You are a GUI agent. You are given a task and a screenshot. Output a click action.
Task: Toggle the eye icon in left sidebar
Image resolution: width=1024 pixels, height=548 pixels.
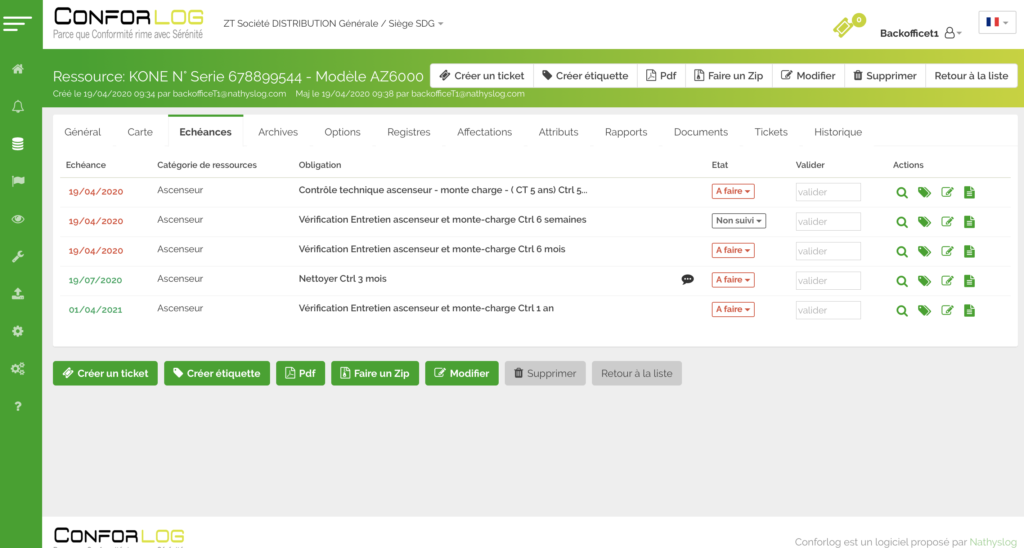(18, 219)
